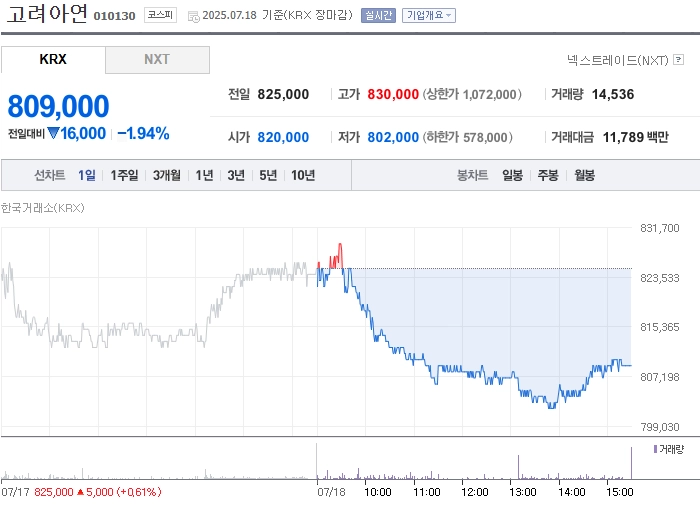Click the 고가 value 830,000
This screenshot has height=505, width=700.
click(393, 94)
